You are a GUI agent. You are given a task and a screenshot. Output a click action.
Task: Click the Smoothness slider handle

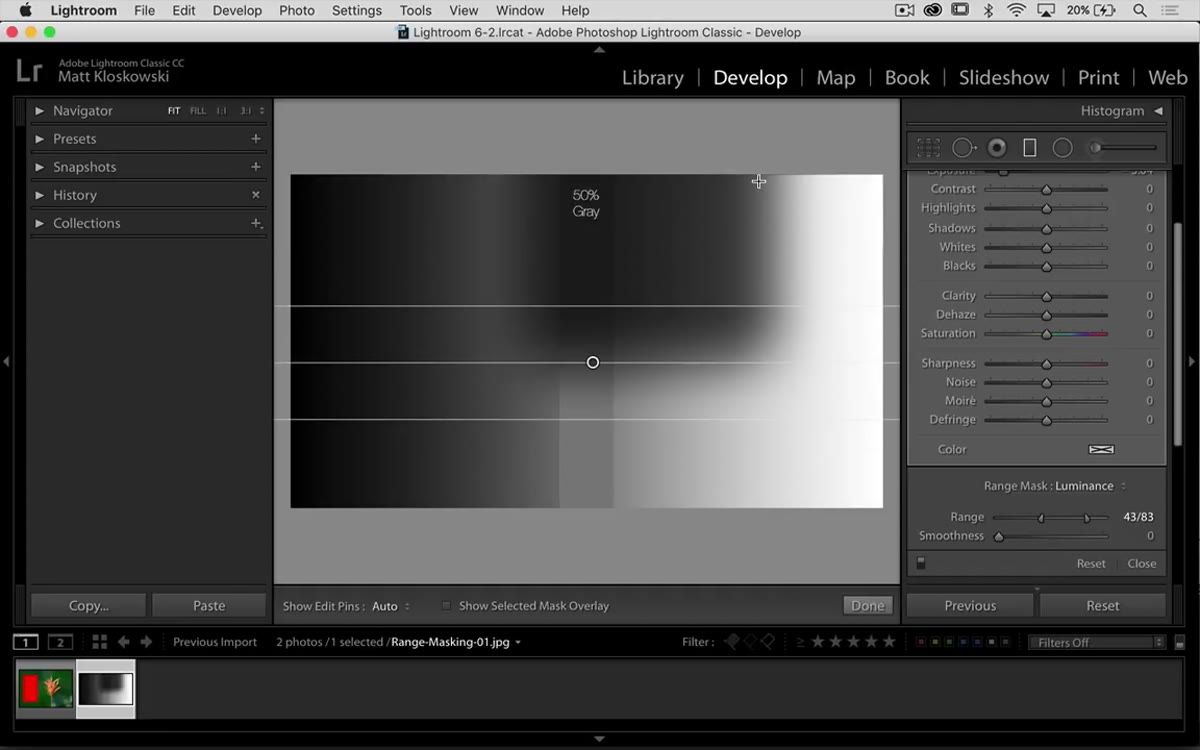point(998,536)
